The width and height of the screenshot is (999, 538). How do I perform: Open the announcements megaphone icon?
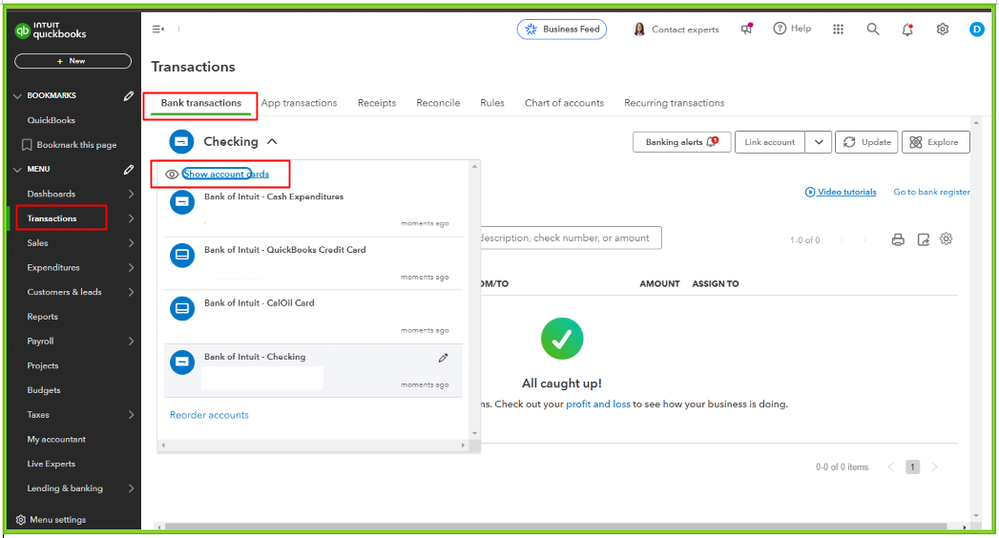tap(746, 29)
